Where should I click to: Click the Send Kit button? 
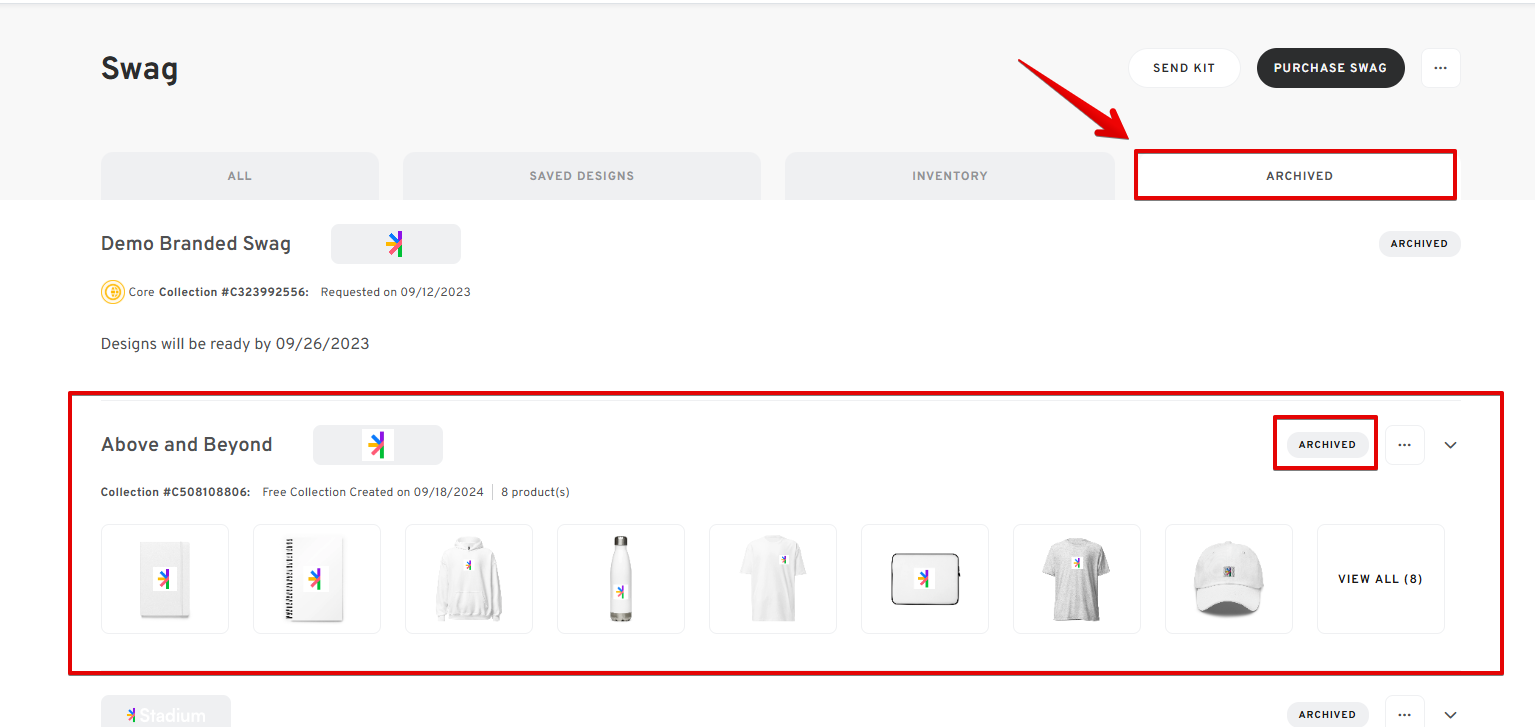[x=1183, y=68]
